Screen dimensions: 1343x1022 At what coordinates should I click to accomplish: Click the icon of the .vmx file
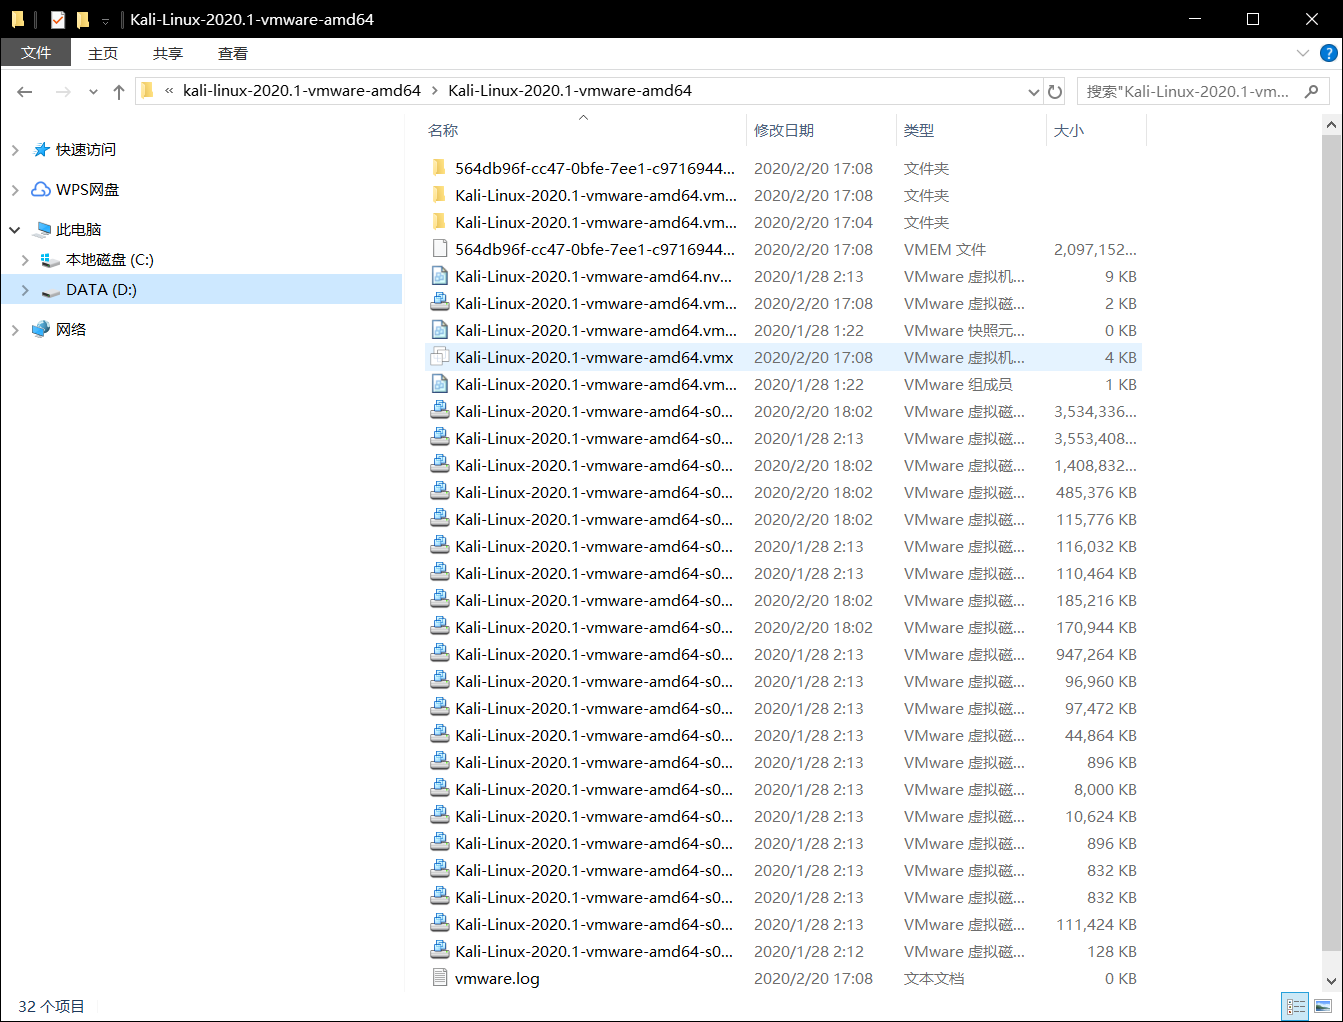coord(439,357)
